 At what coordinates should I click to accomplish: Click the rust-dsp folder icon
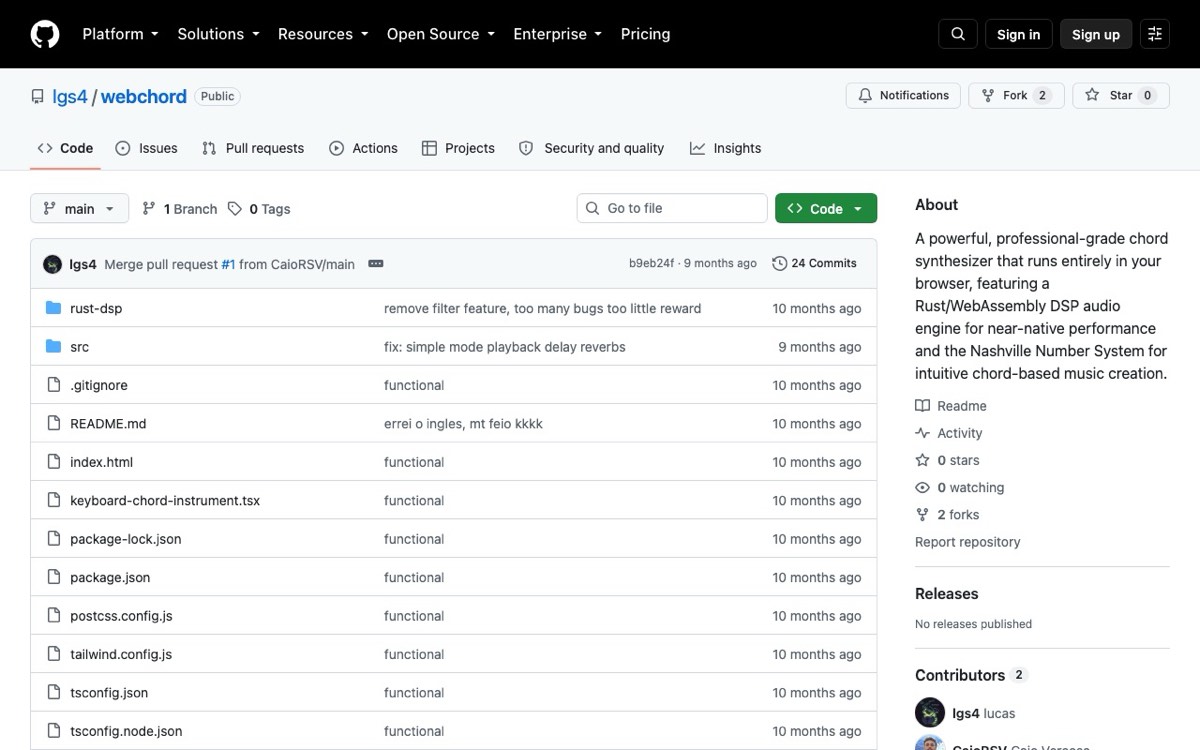[54, 308]
